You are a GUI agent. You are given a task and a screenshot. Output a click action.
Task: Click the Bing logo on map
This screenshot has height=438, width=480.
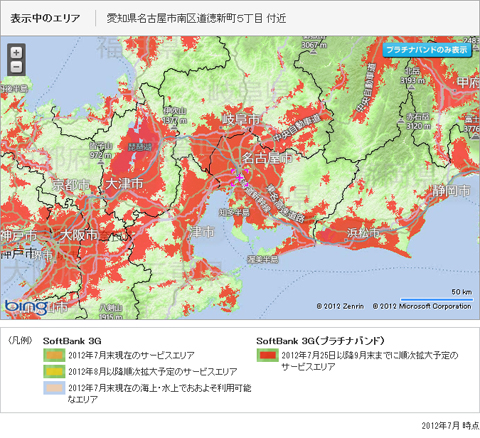26,307
